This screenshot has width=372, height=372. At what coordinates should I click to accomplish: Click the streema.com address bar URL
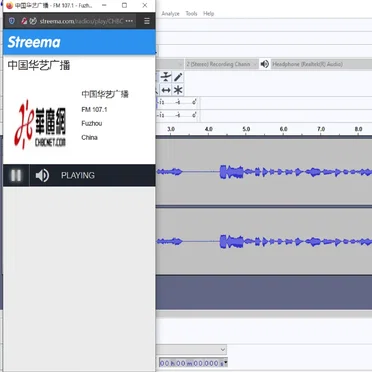click(82, 21)
